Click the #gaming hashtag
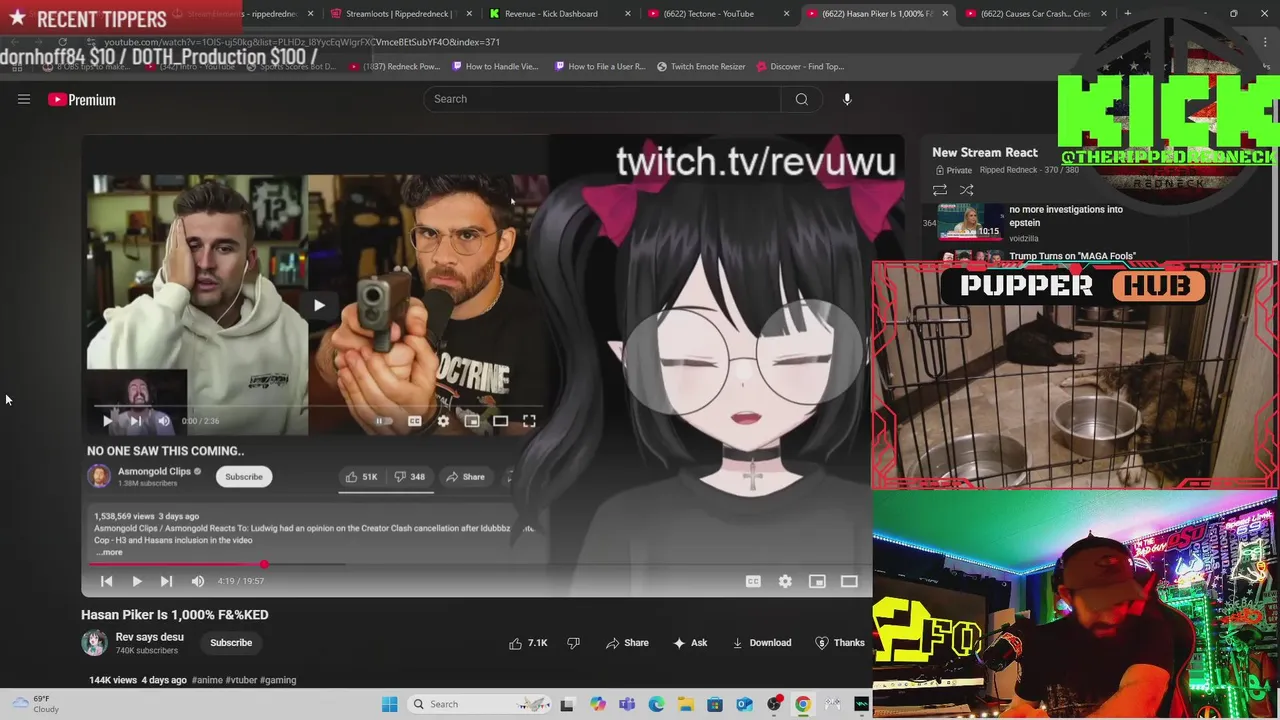The height and width of the screenshot is (720, 1280). (x=278, y=680)
